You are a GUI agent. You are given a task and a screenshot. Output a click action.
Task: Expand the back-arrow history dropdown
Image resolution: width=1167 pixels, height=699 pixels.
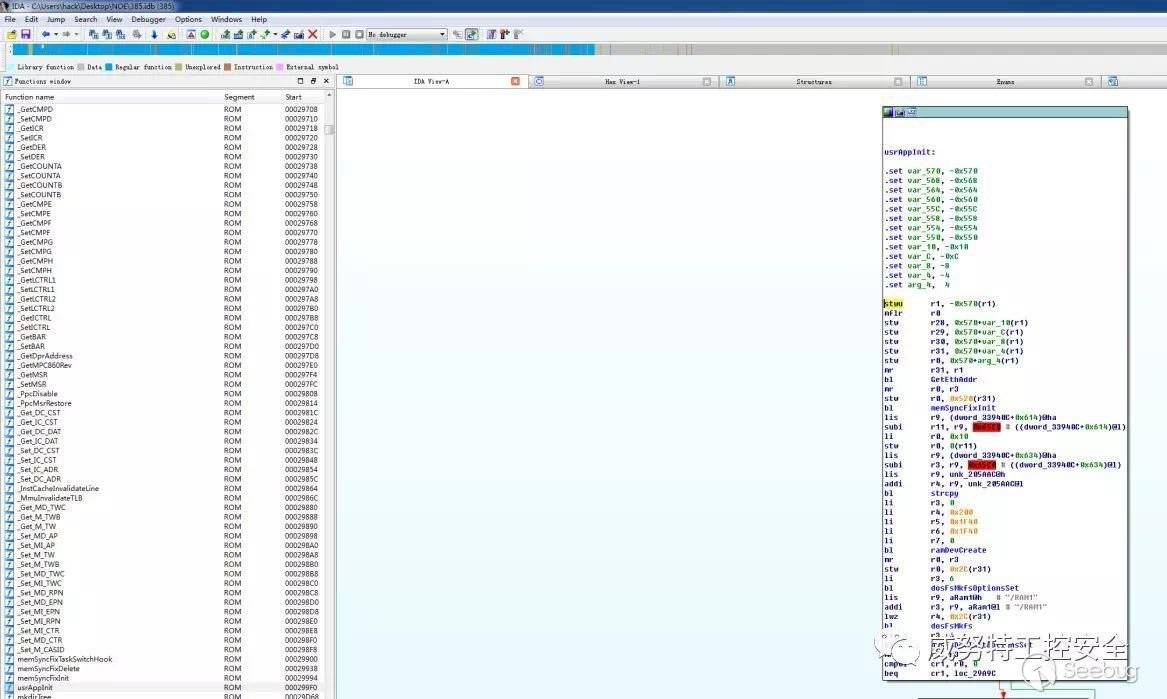click(x=56, y=34)
